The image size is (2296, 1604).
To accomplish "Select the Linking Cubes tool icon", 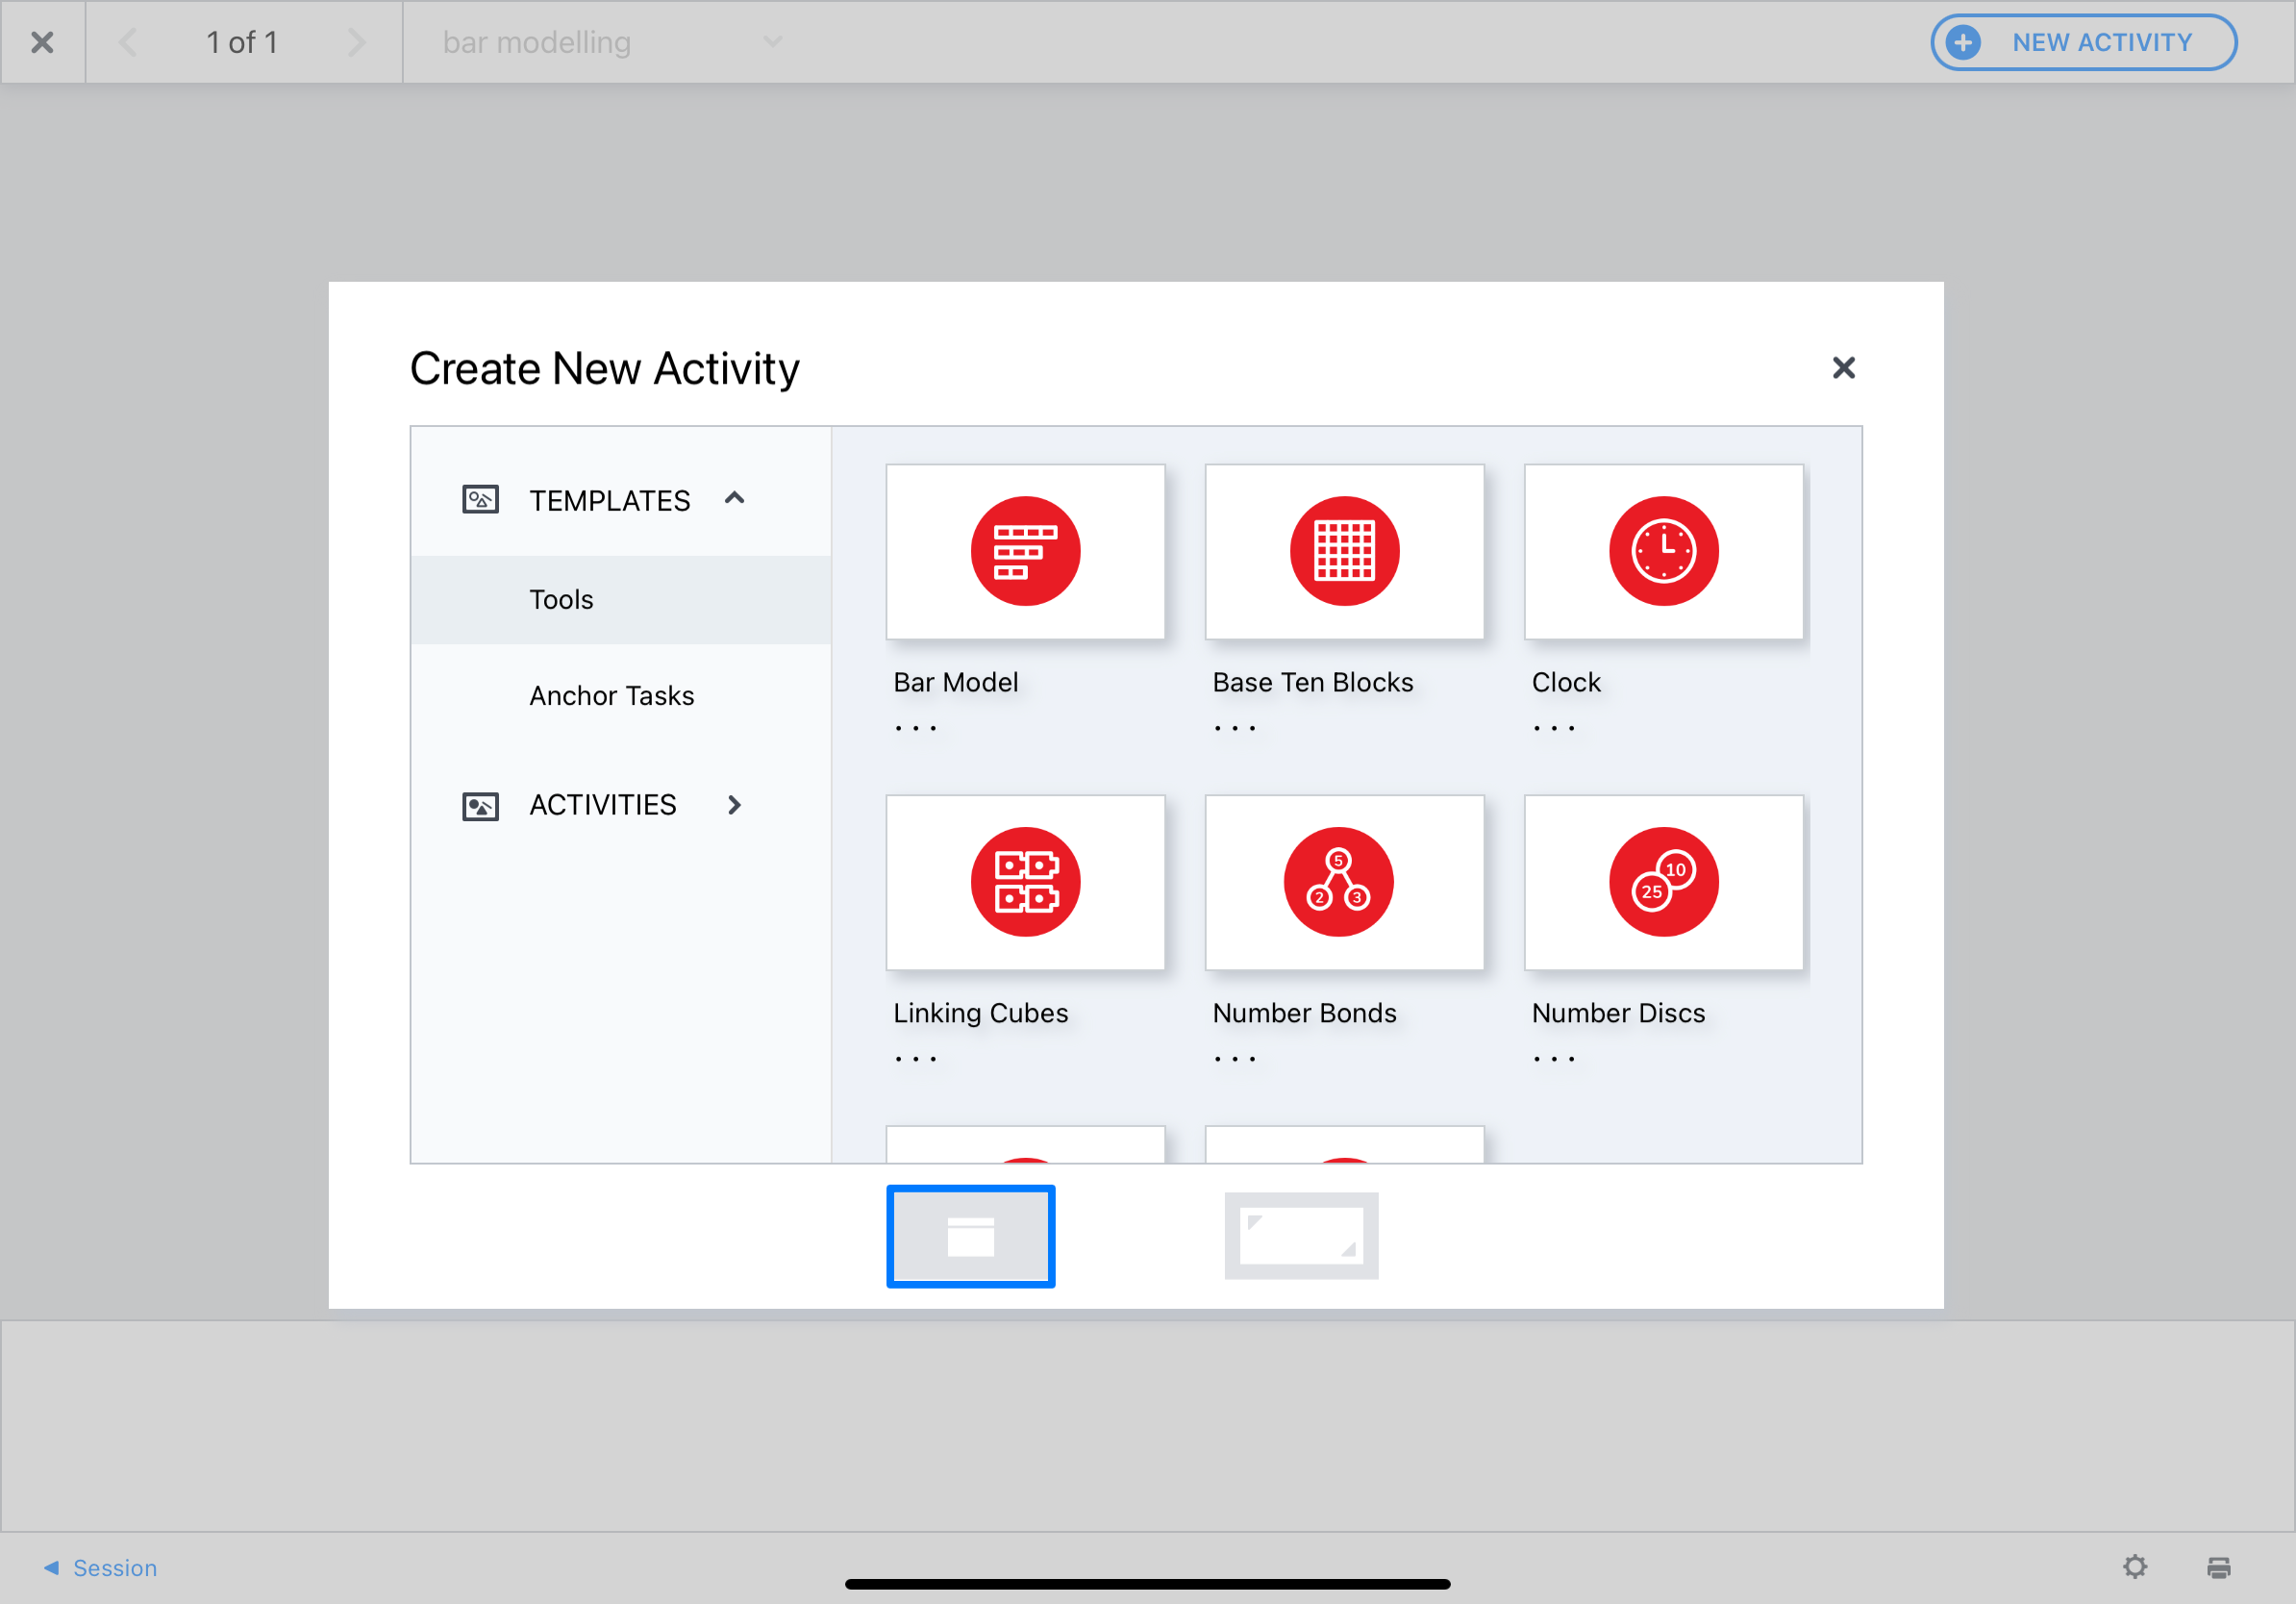I will point(1025,882).
